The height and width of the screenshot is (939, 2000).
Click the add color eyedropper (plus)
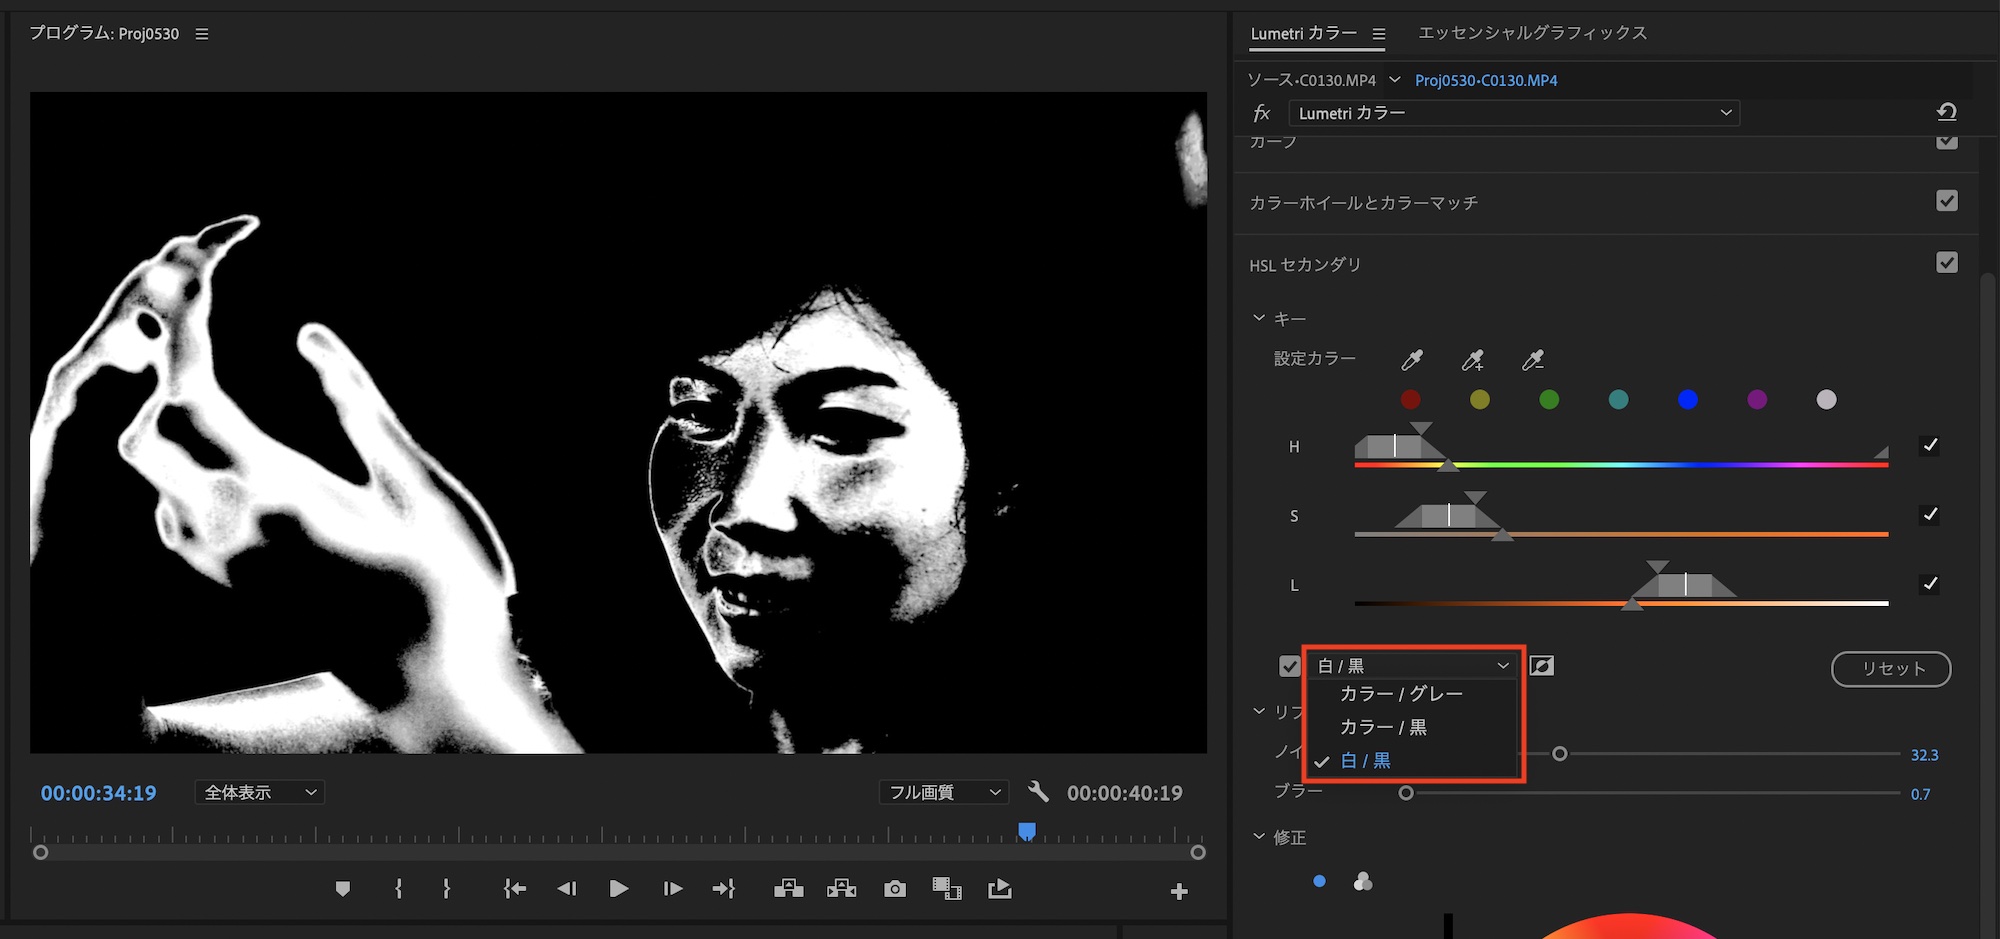1472,360
